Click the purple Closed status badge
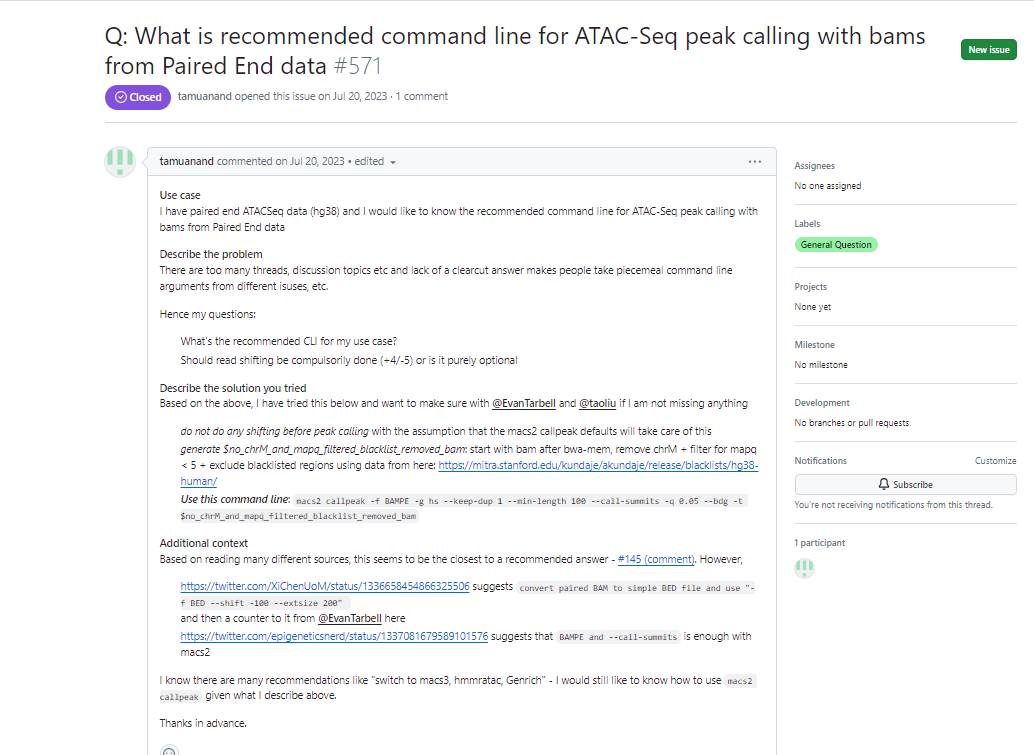 (x=138, y=97)
